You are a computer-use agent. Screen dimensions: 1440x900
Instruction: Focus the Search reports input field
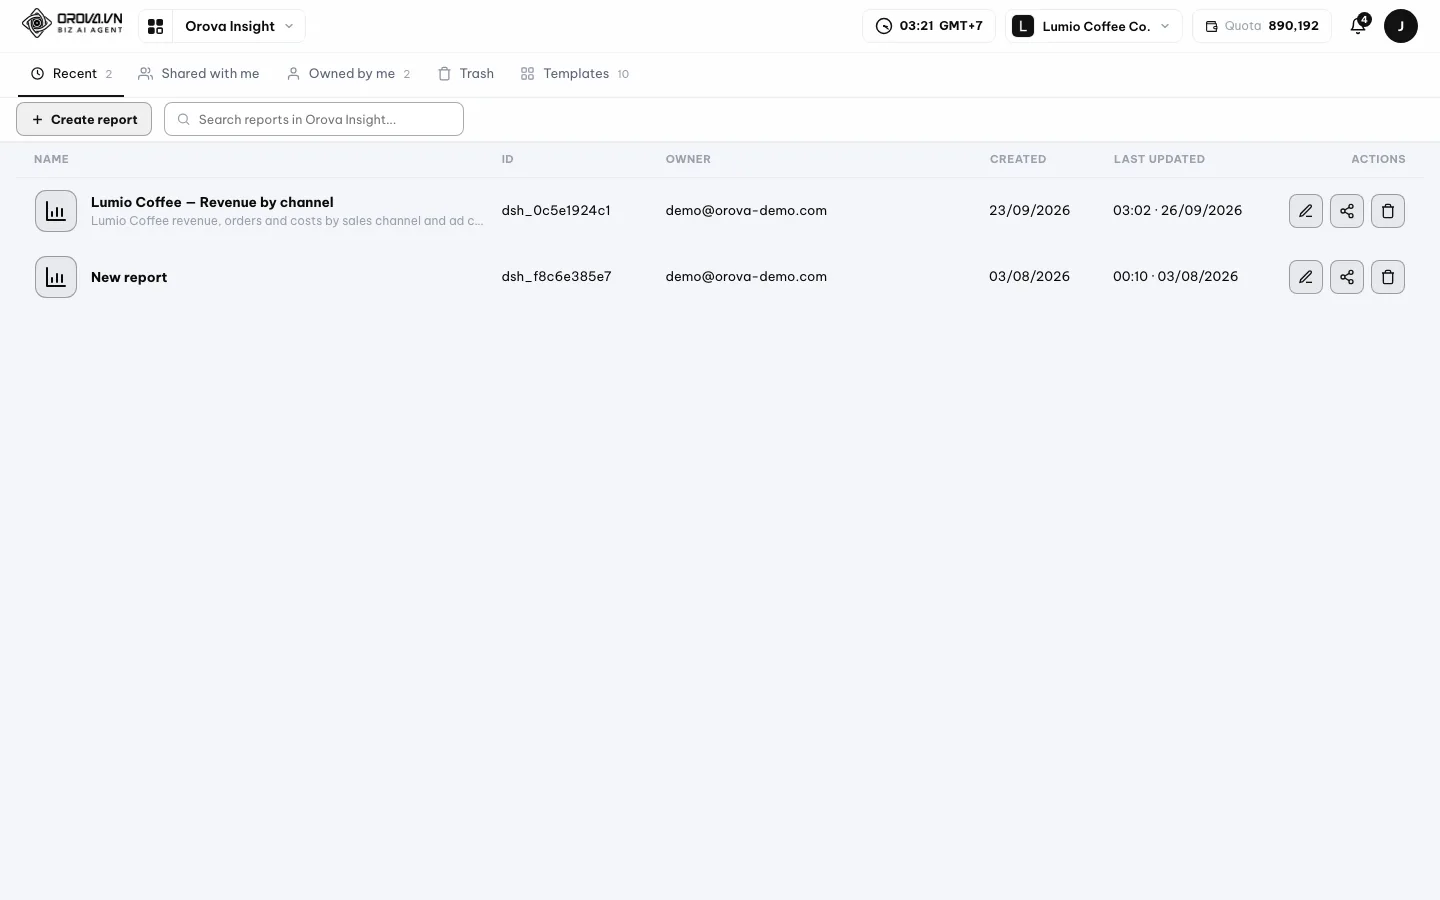314,119
